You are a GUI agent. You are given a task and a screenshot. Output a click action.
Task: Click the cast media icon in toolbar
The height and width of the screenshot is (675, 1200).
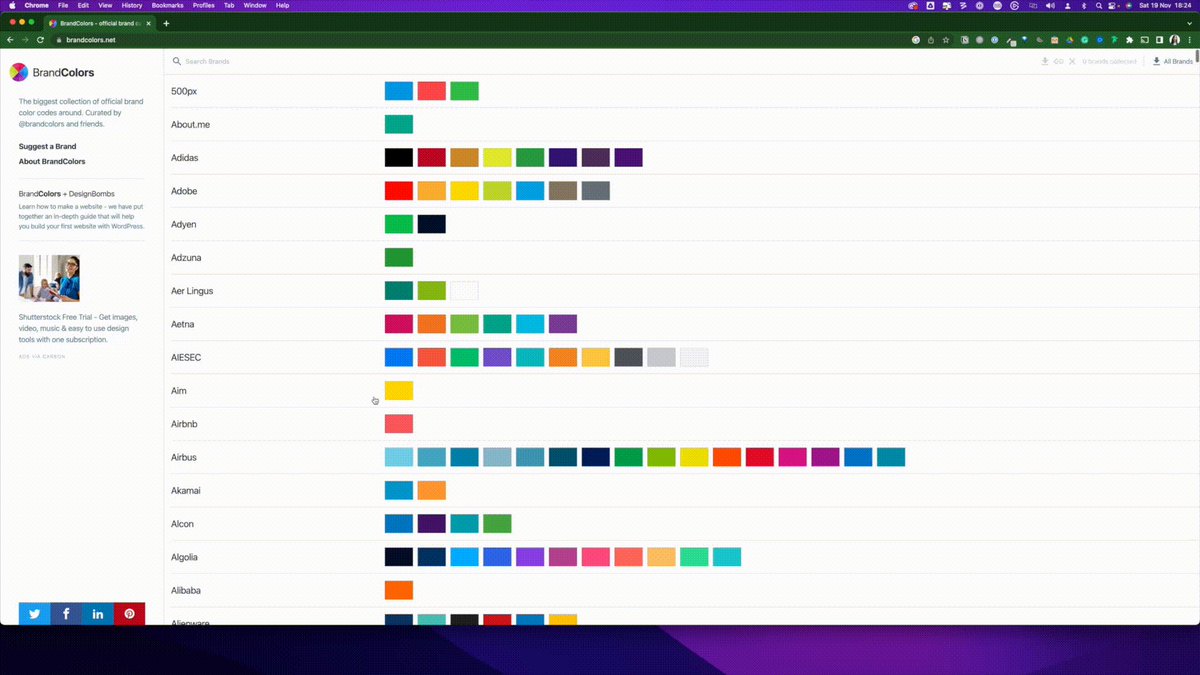[x=1145, y=40]
